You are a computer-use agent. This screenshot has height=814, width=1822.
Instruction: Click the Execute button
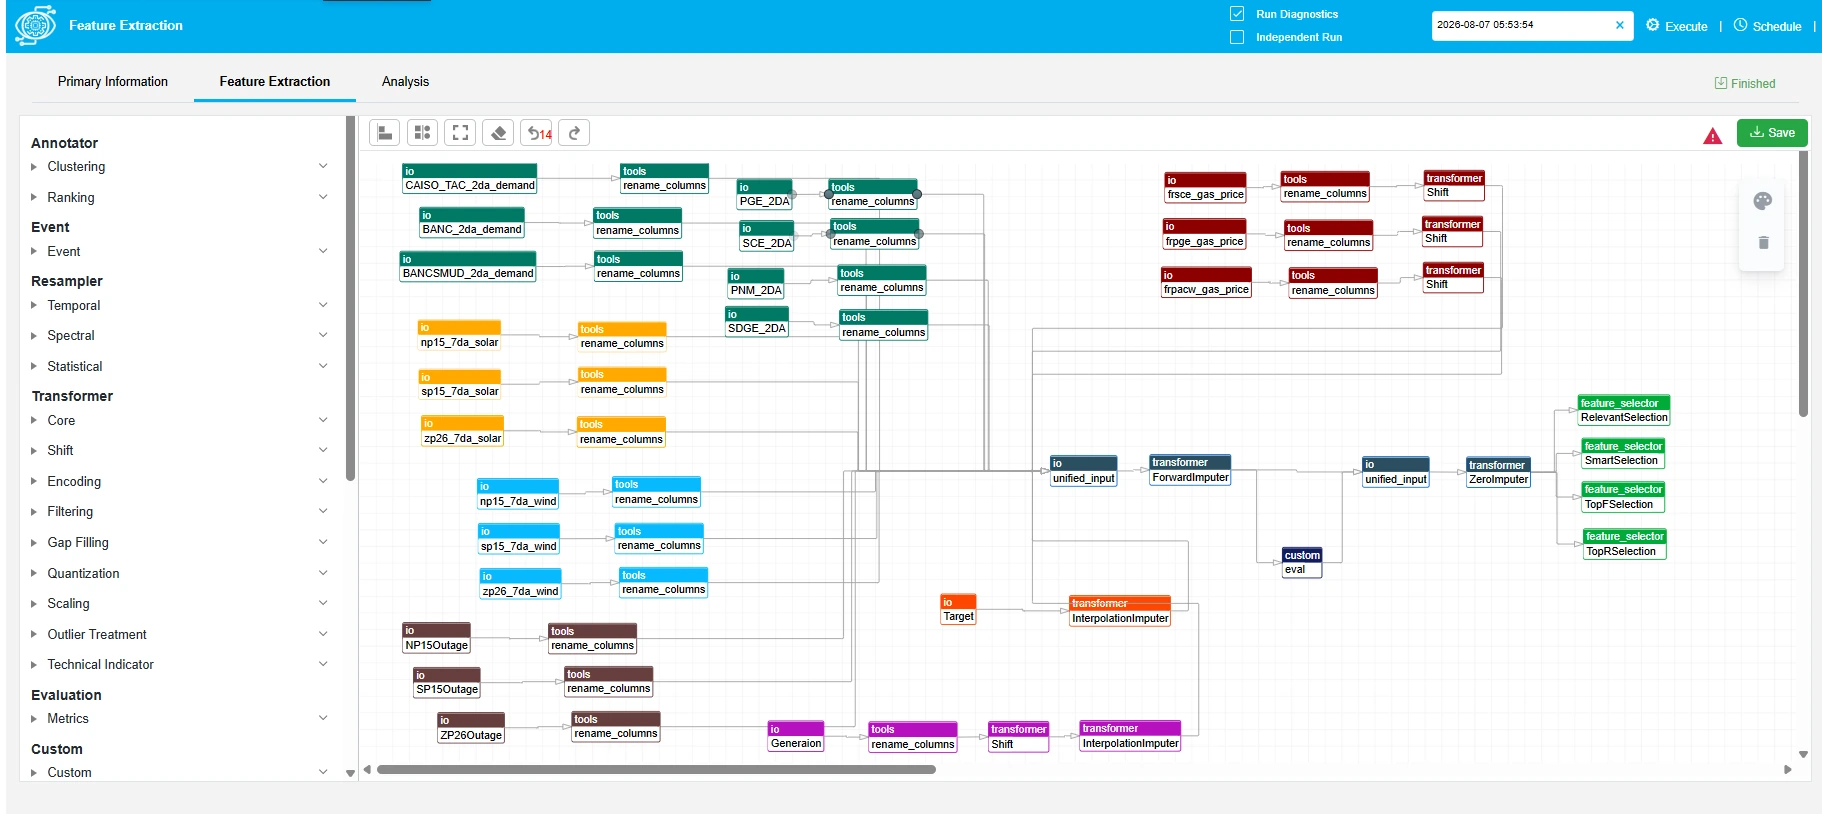click(x=1677, y=26)
